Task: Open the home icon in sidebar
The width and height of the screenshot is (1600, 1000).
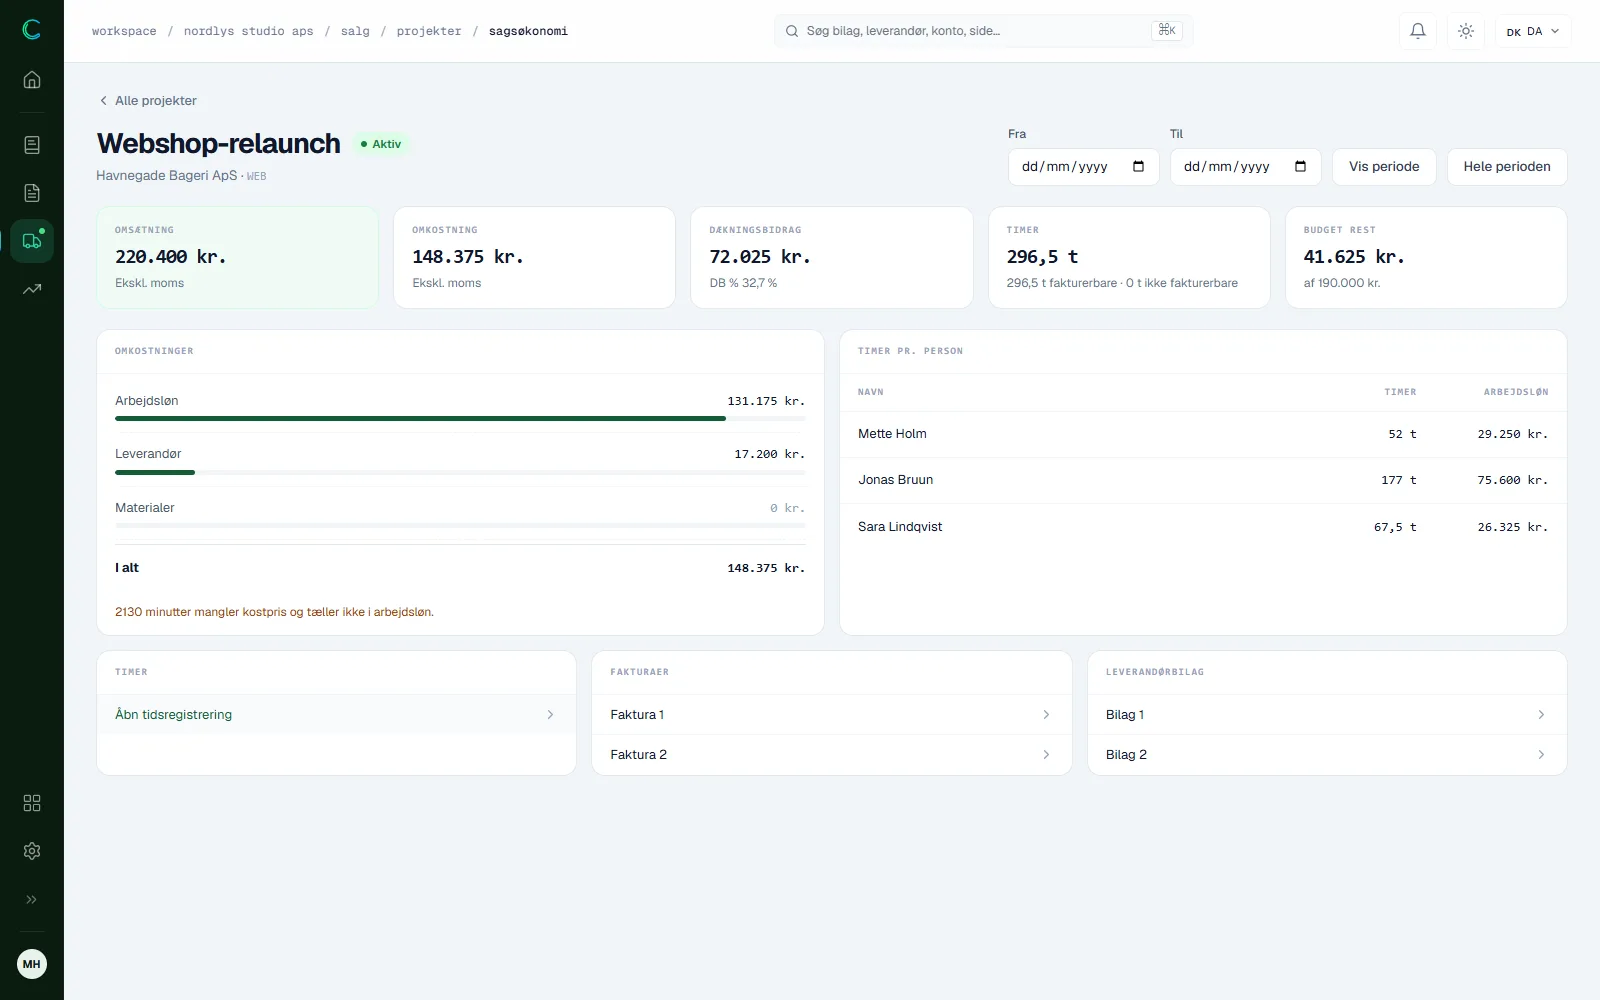Action: [32, 80]
